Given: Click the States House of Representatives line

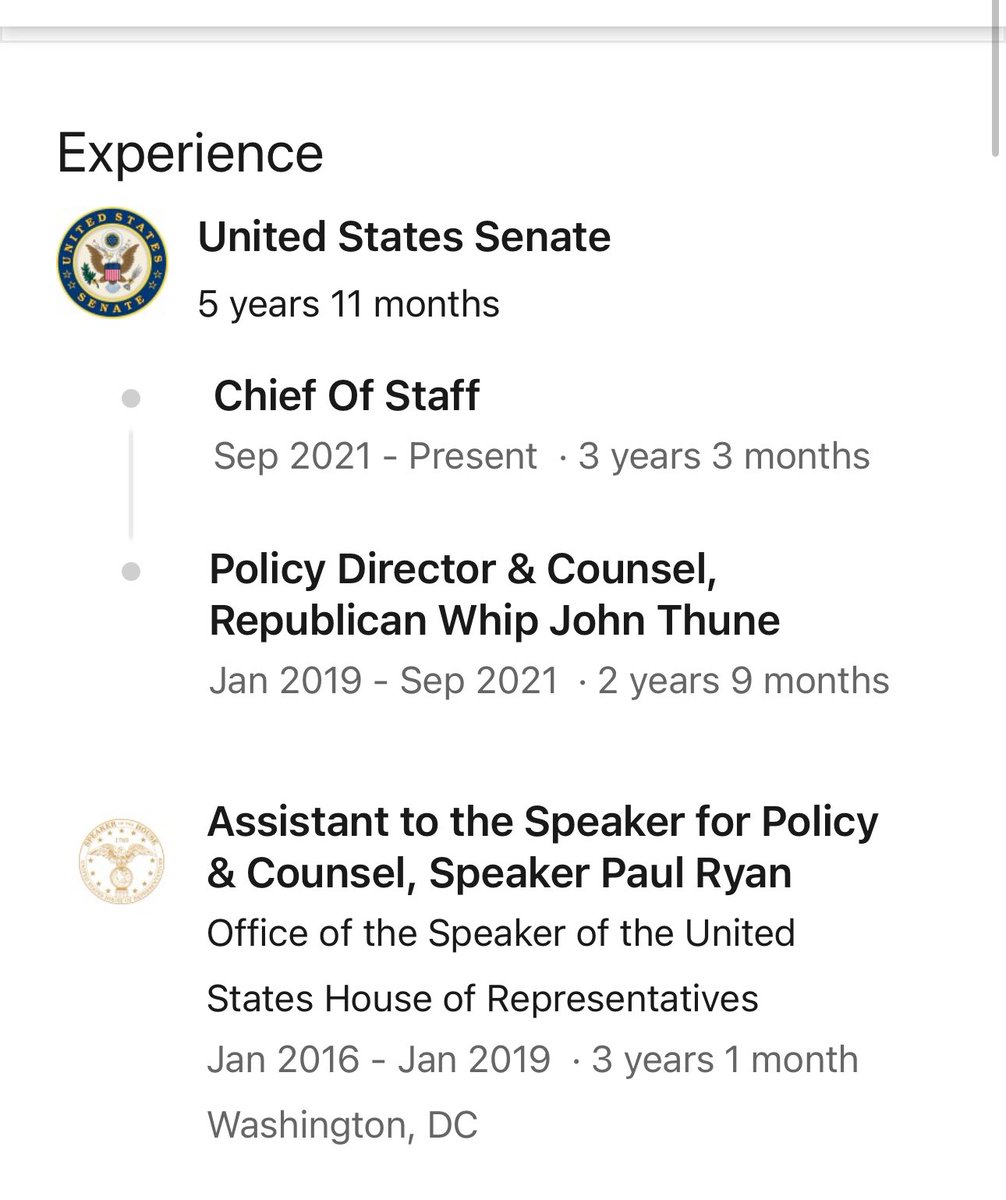Looking at the screenshot, I should 482,998.
